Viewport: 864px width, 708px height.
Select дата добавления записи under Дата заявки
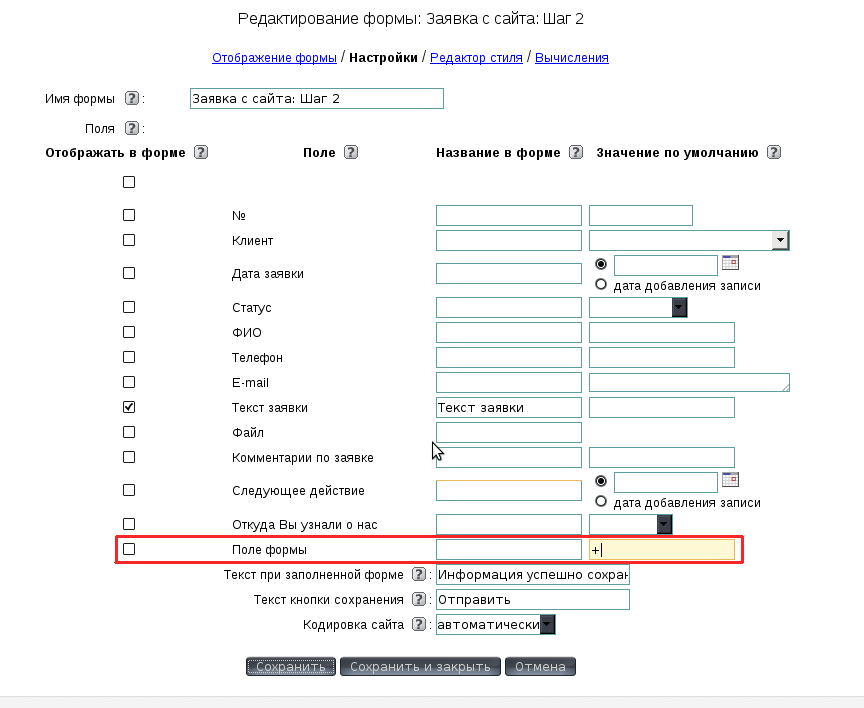click(x=601, y=284)
